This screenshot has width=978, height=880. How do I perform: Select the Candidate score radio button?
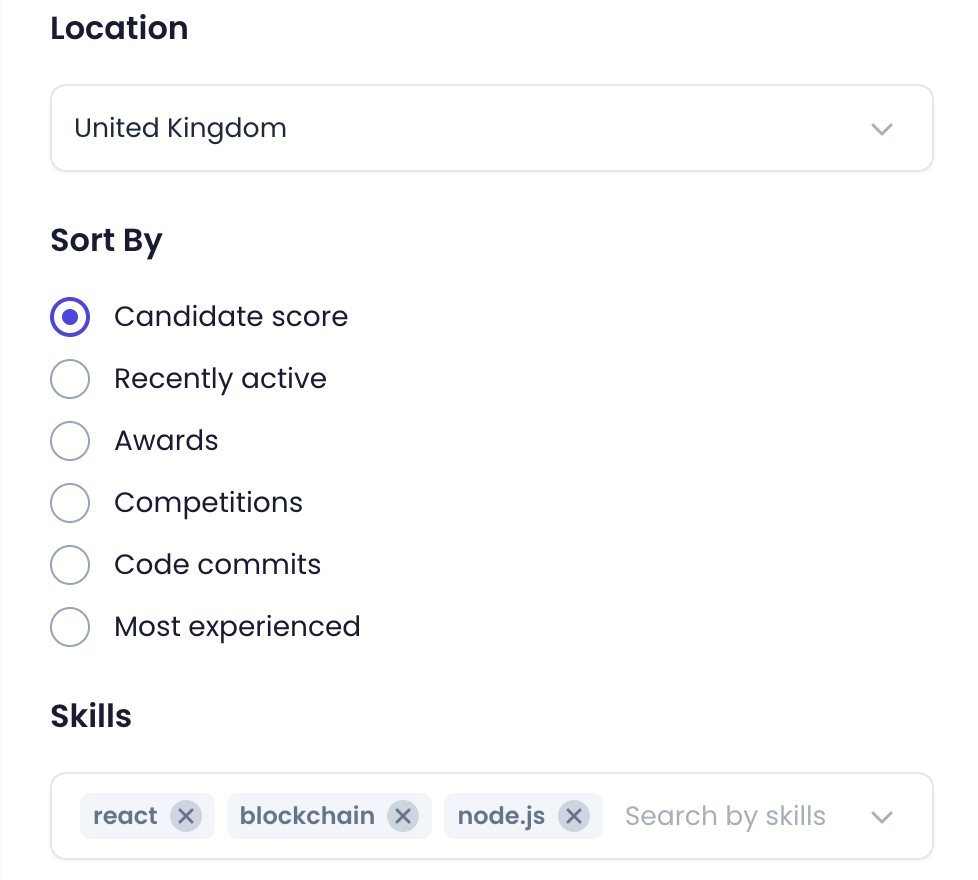tap(70, 317)
